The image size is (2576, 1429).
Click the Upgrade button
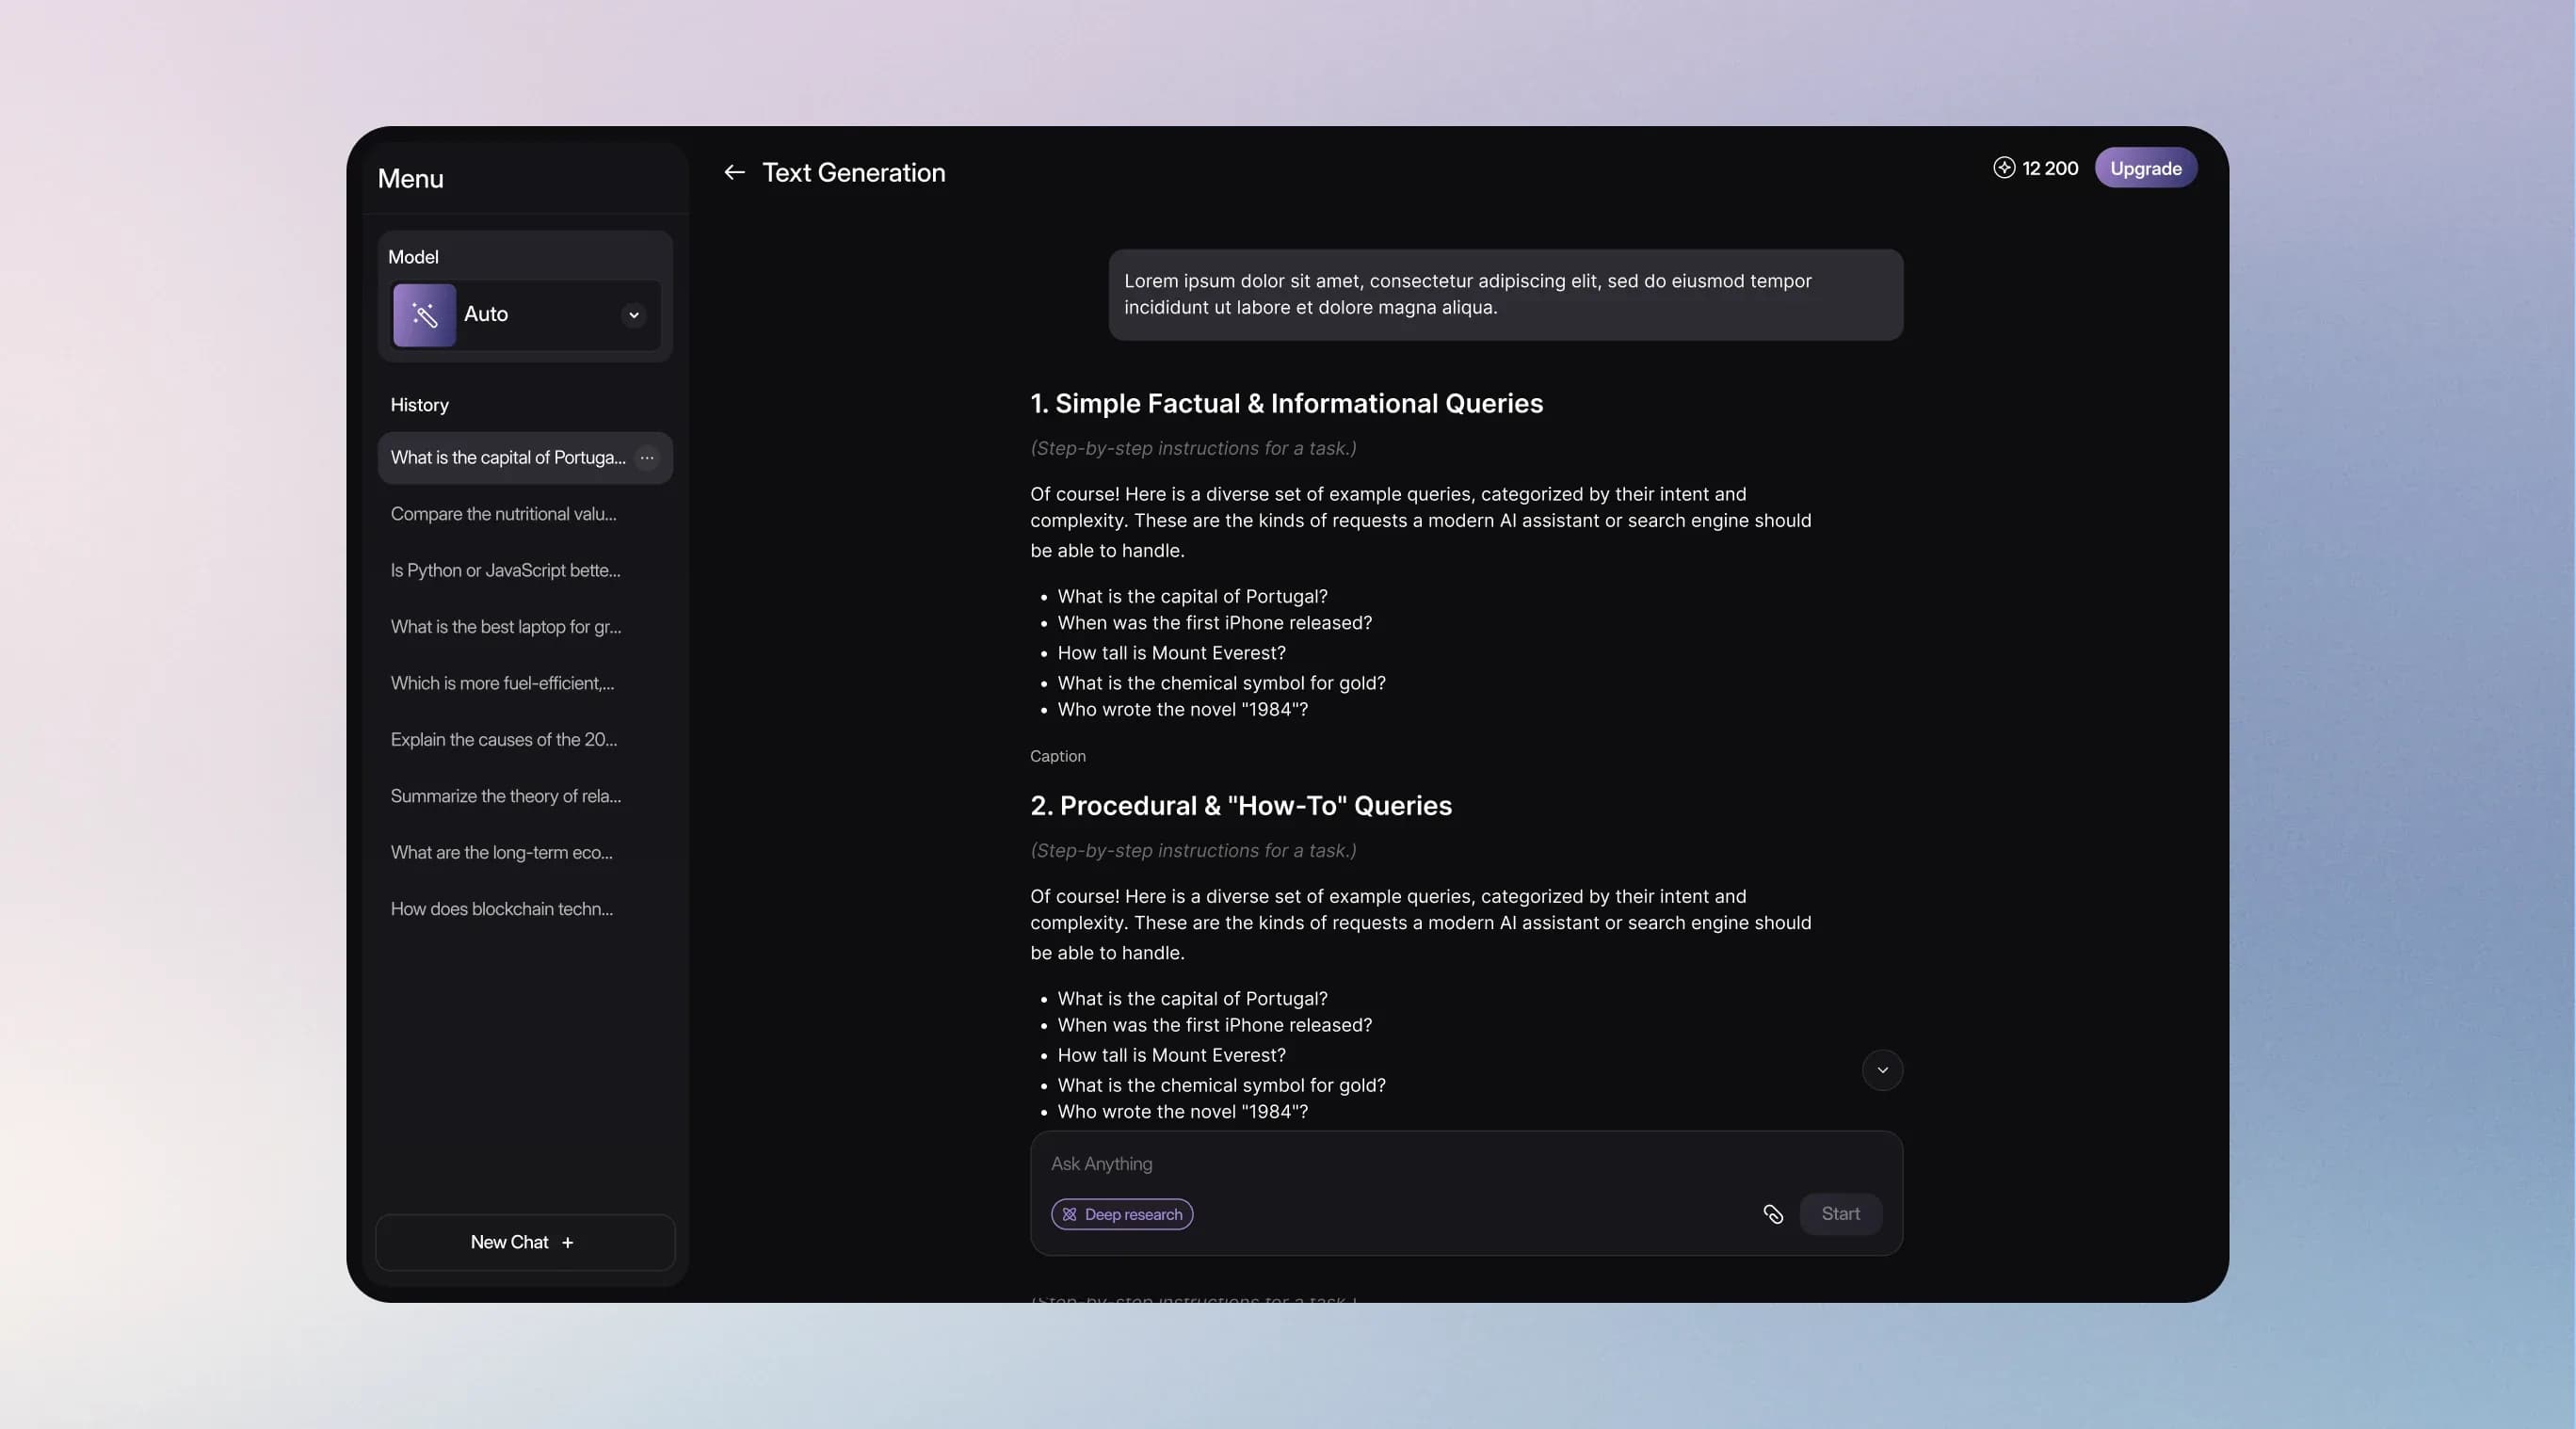tap(2145, 168)
